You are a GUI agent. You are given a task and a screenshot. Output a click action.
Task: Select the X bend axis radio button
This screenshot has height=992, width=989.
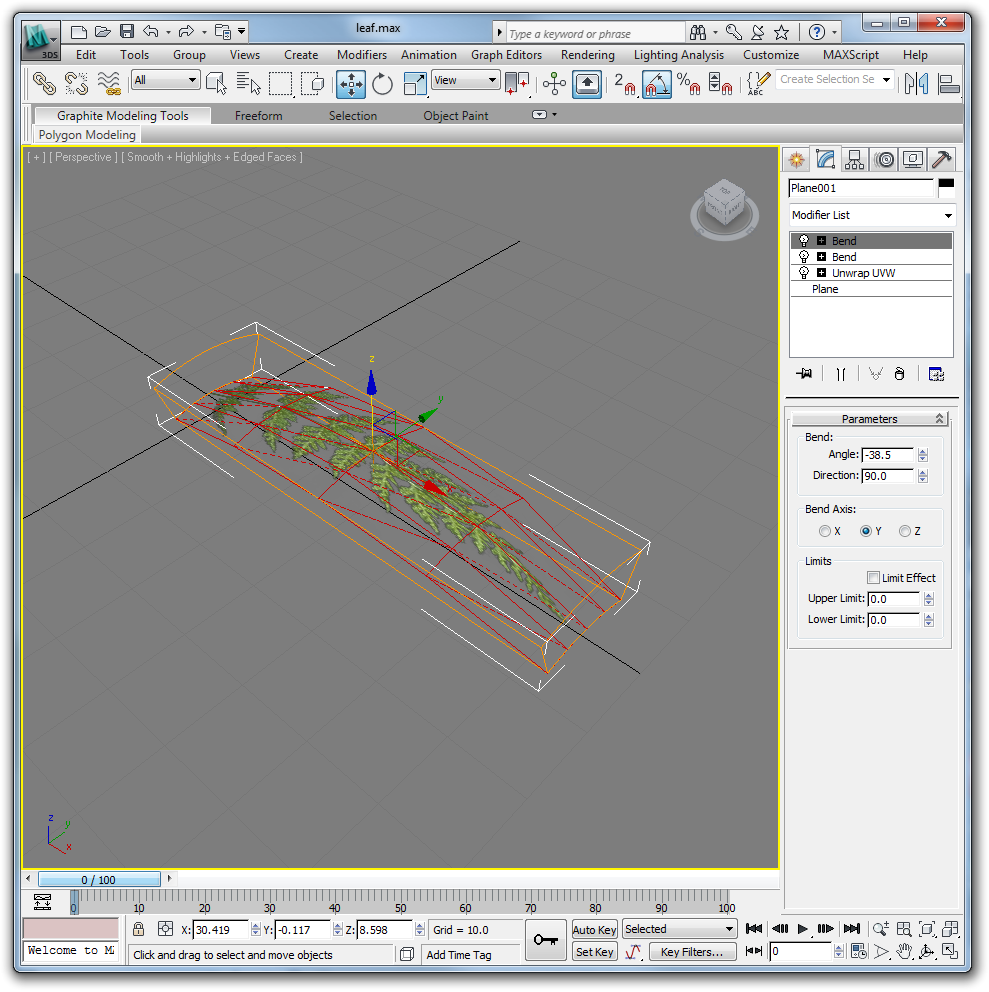[x=825, y=531]
